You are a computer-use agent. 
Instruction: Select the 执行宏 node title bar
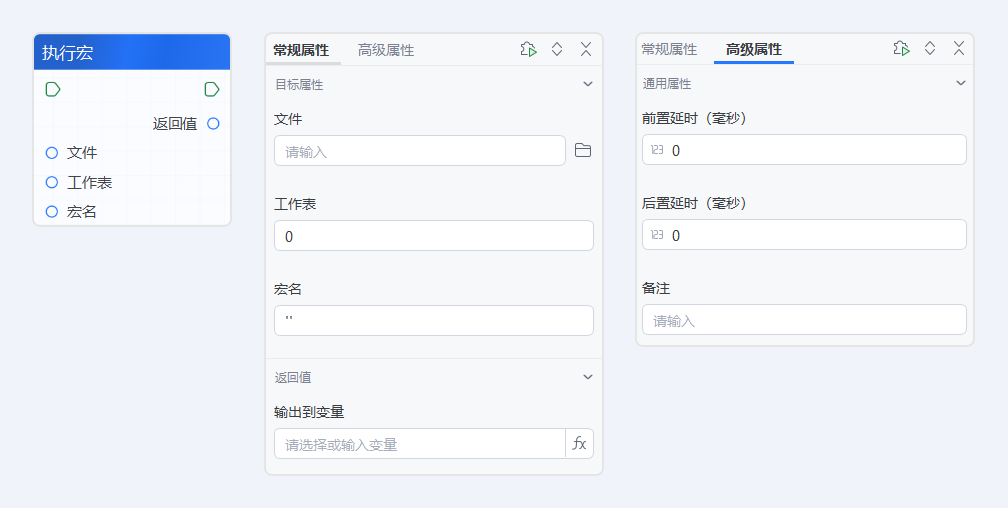[x=132, y=52]
